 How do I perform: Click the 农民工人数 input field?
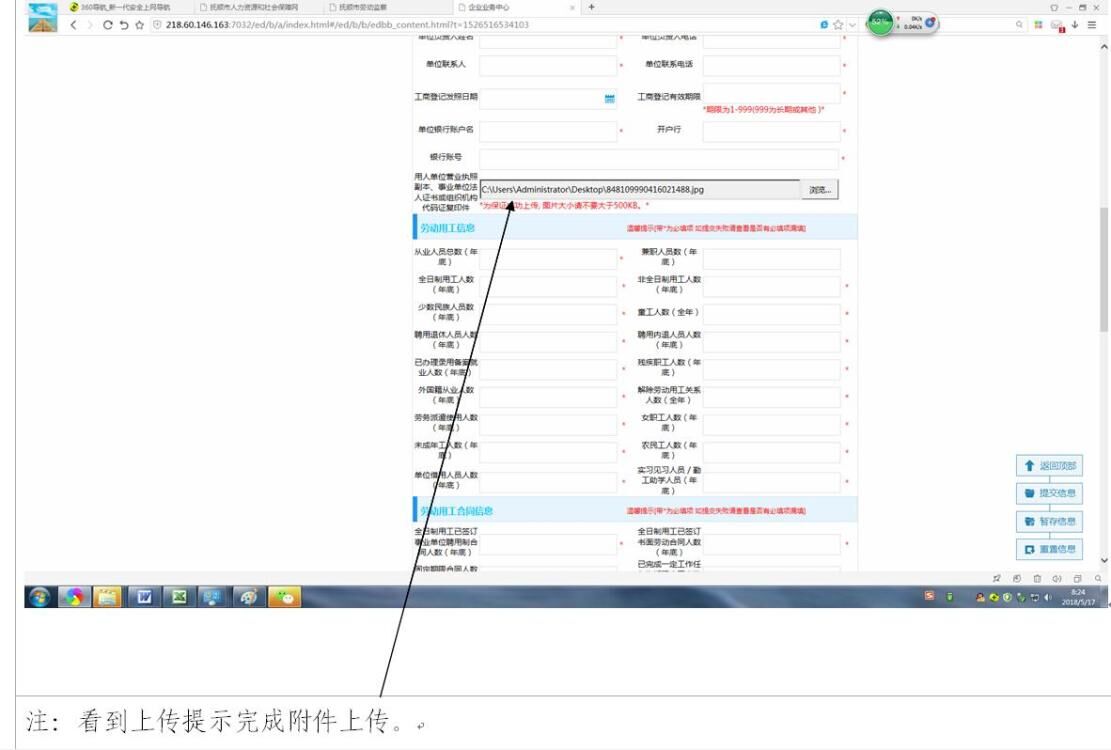point(772,452)
